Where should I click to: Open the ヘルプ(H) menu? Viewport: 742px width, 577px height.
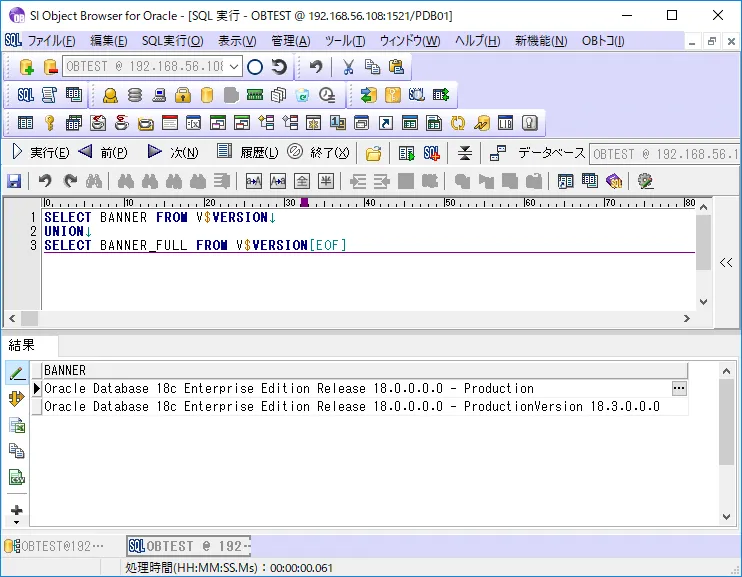pyautogui.click(x=477, y=41)
